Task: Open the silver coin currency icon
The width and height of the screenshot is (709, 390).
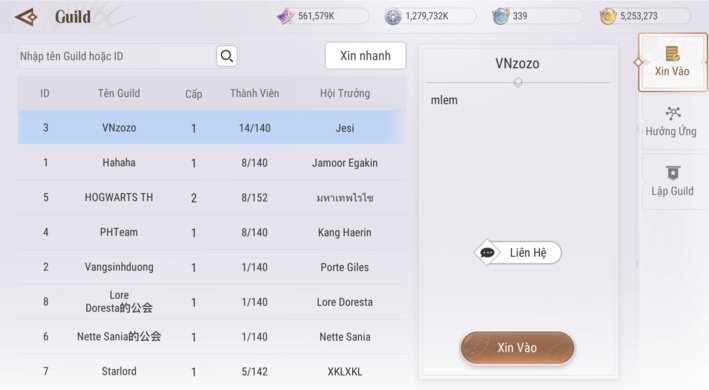Action: [x=393, y=16]
